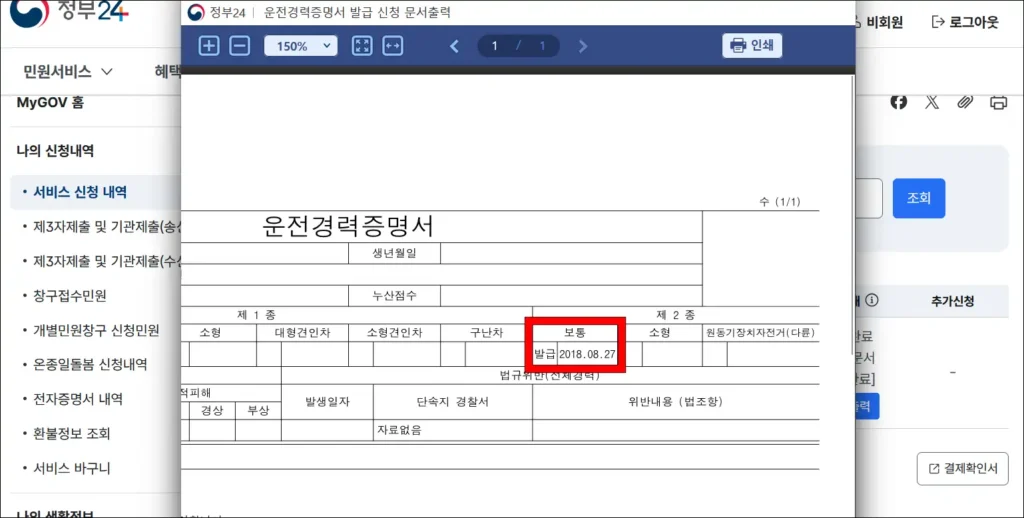Image resolution: width=1024 pixels, height=518 pixels.
Task: Click the current page number field
Action: tap(494, 46)
